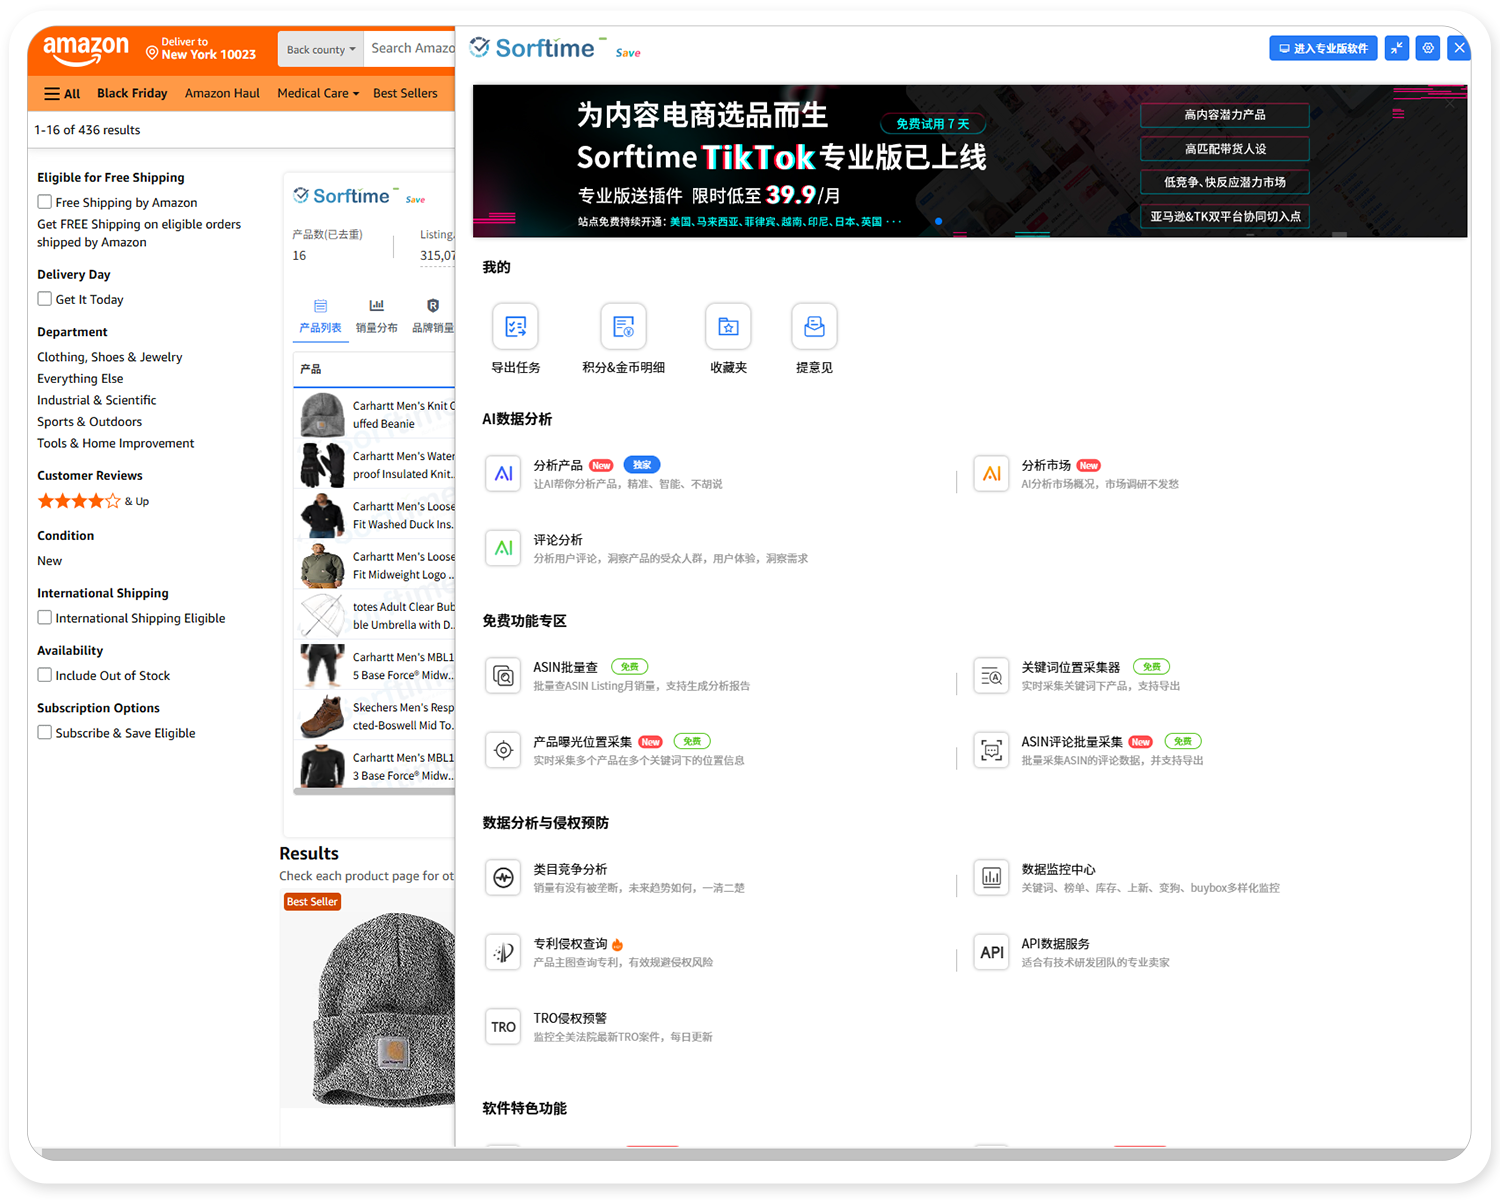
Task: Enable Free Shipping by Amazon filter
Action: click(x=45, y=201)
